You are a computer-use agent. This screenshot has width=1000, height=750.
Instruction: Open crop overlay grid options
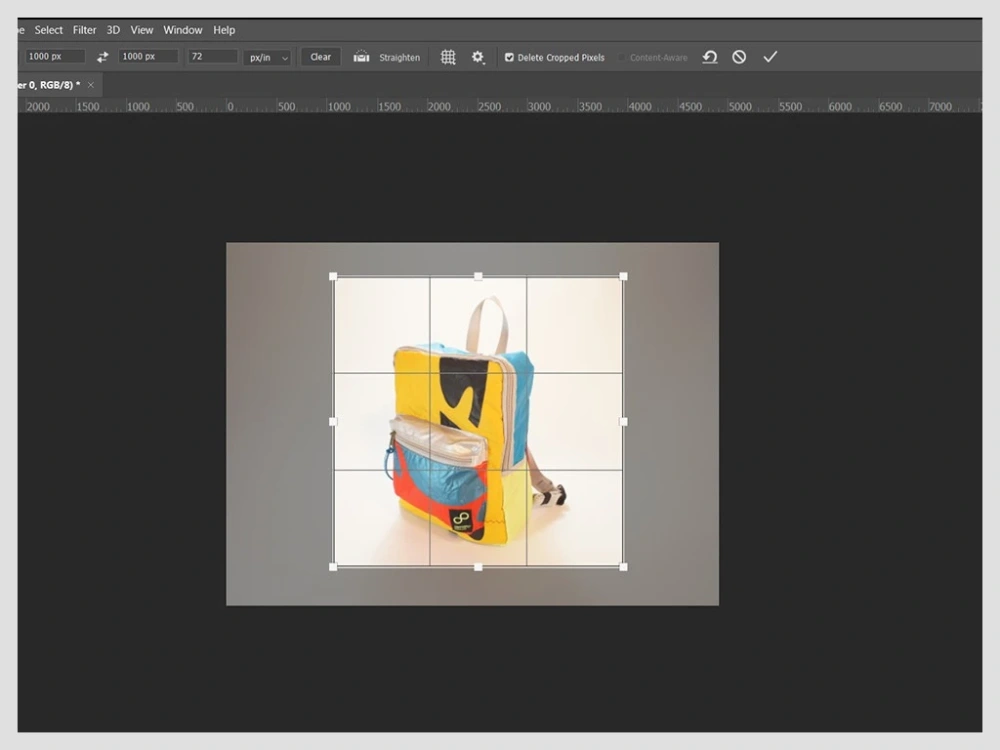(448, 57)
